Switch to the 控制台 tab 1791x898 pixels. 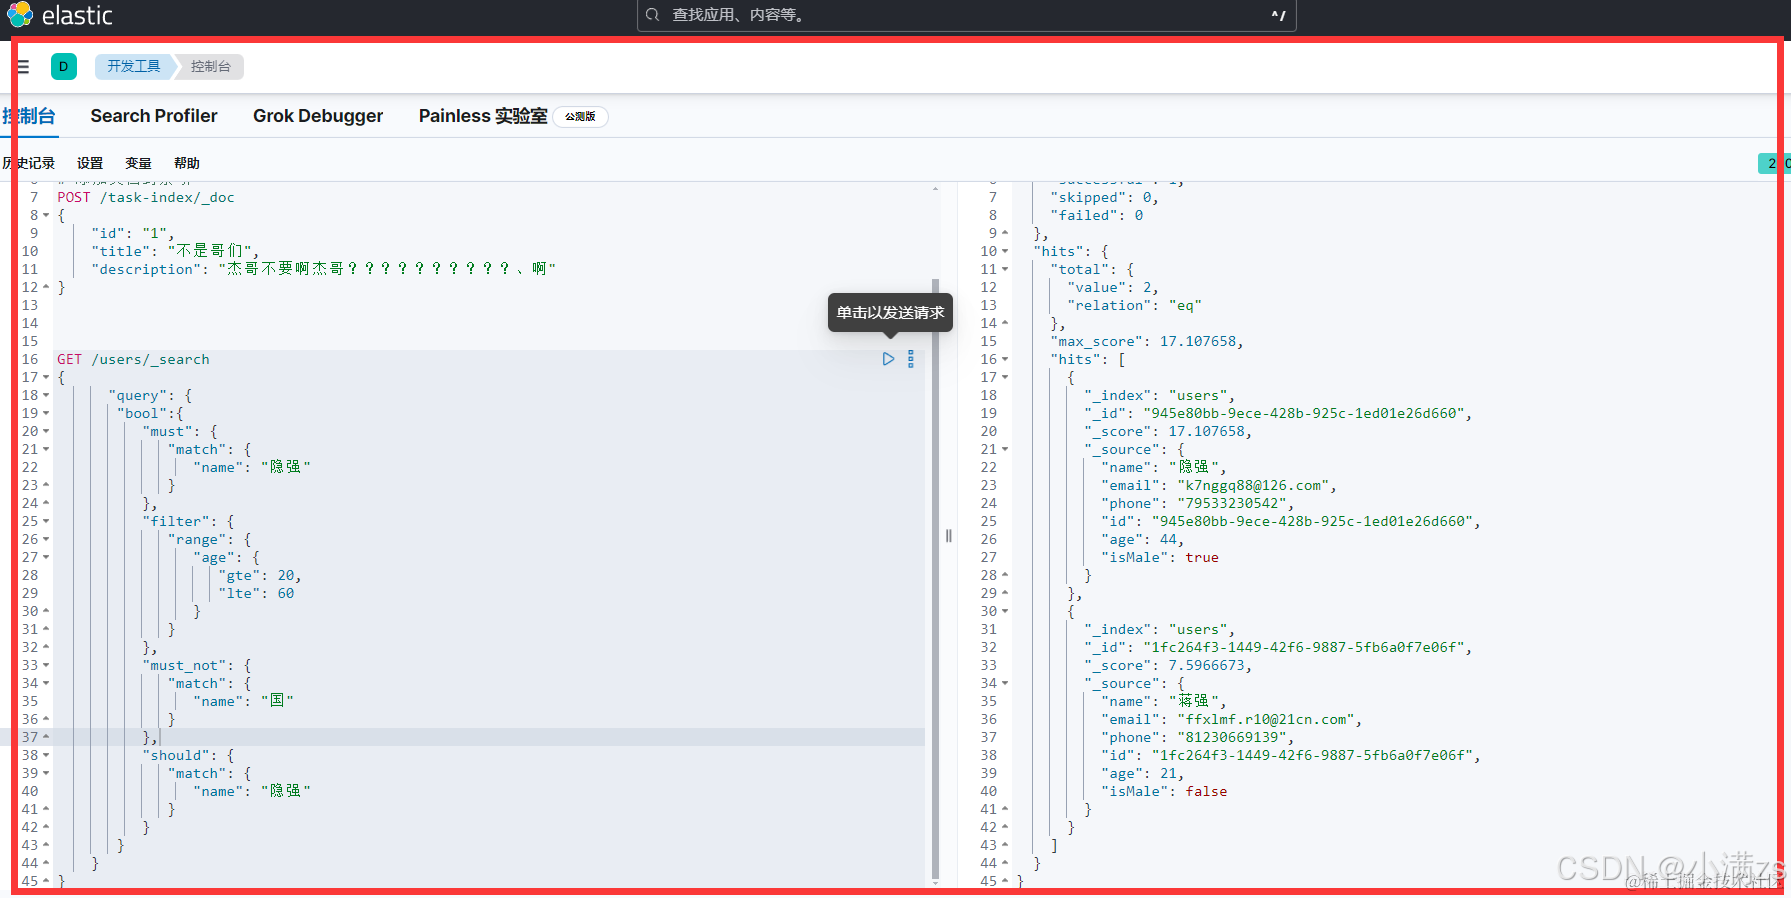[x=29, y=116]
